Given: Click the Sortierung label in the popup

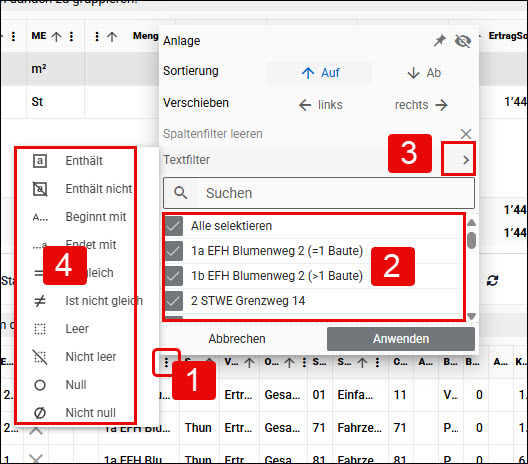Looking at the screenshot, I should pos(191,71).
